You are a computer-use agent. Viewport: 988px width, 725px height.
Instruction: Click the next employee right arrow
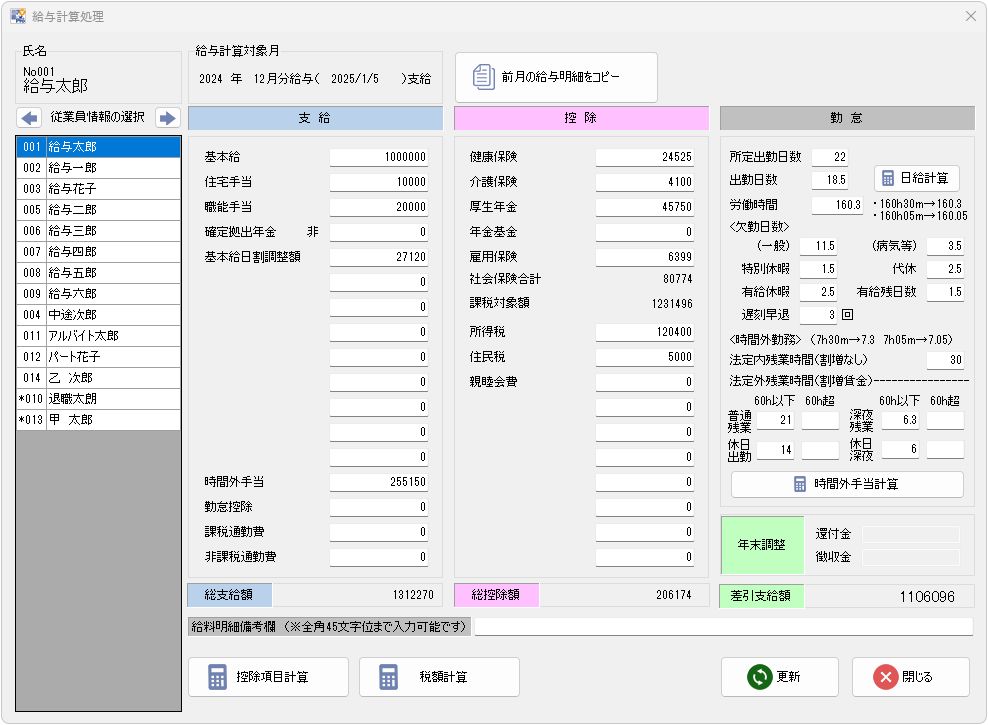point(167,118)
